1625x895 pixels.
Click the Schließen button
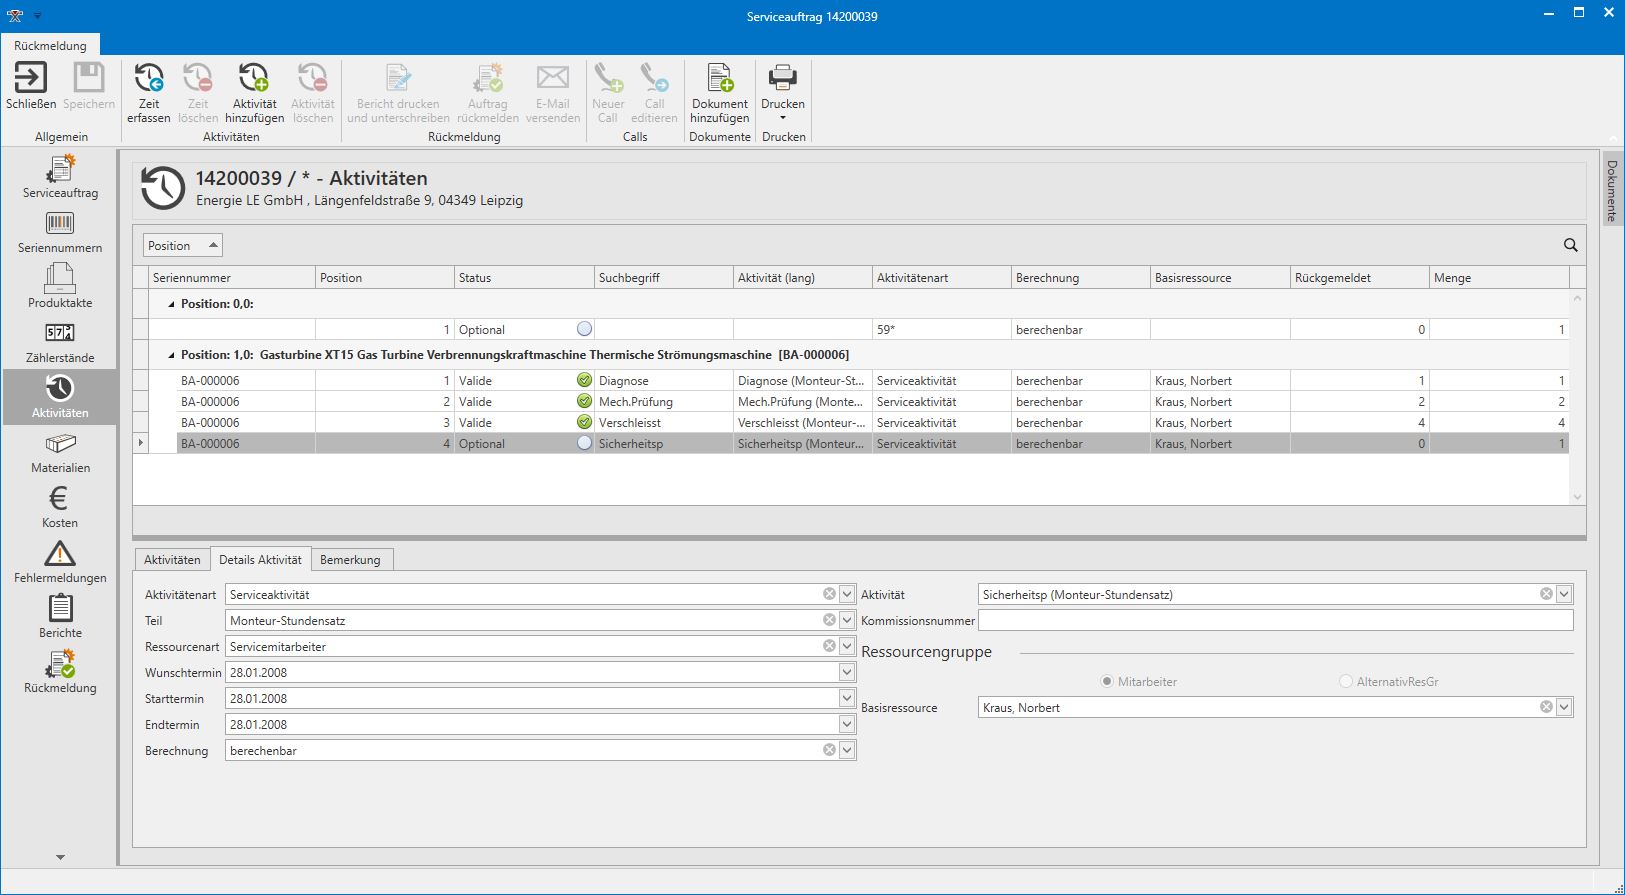31,86
